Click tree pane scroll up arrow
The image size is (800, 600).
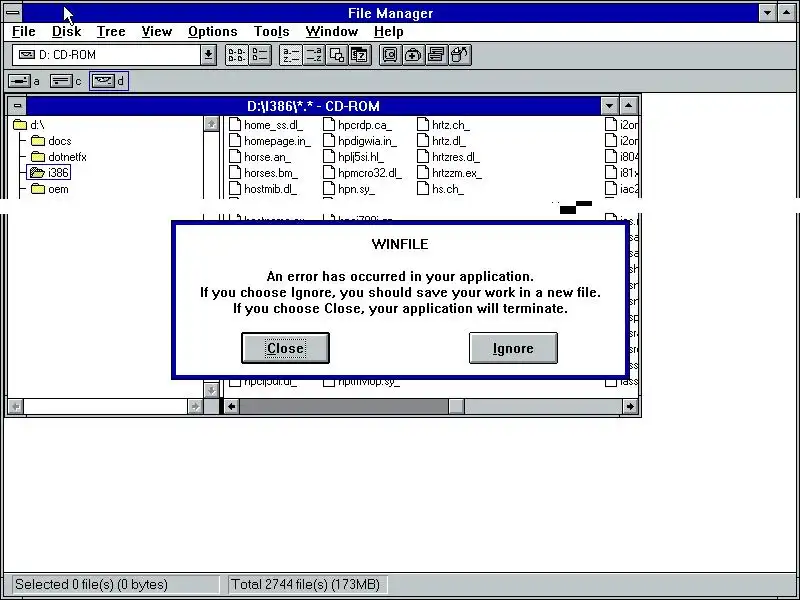[211, 124]
